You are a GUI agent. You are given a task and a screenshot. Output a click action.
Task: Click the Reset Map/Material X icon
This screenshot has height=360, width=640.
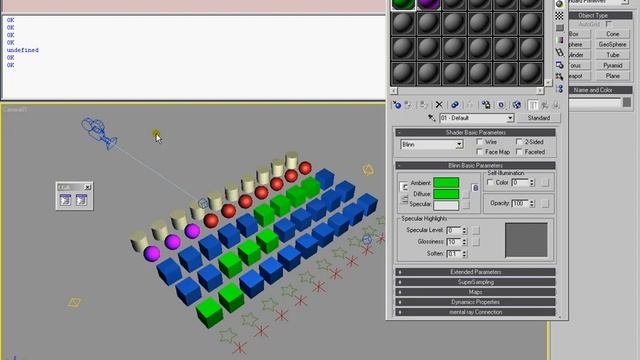[x=439, y=105]
